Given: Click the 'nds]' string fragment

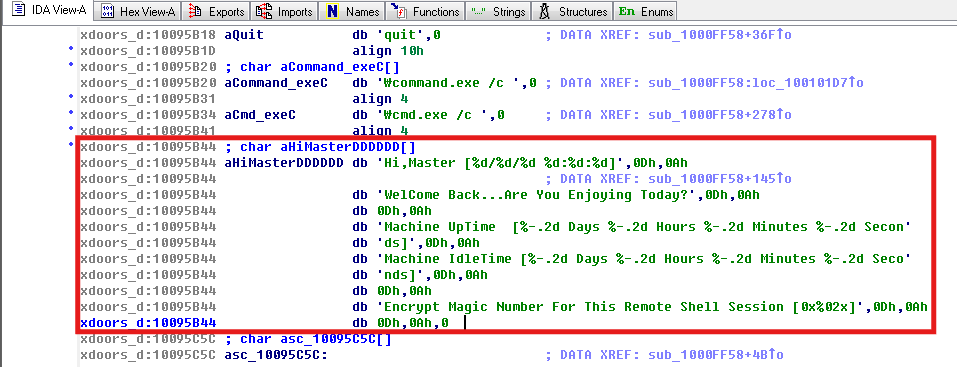Looking at the screenshot, I should coord(401,275).
